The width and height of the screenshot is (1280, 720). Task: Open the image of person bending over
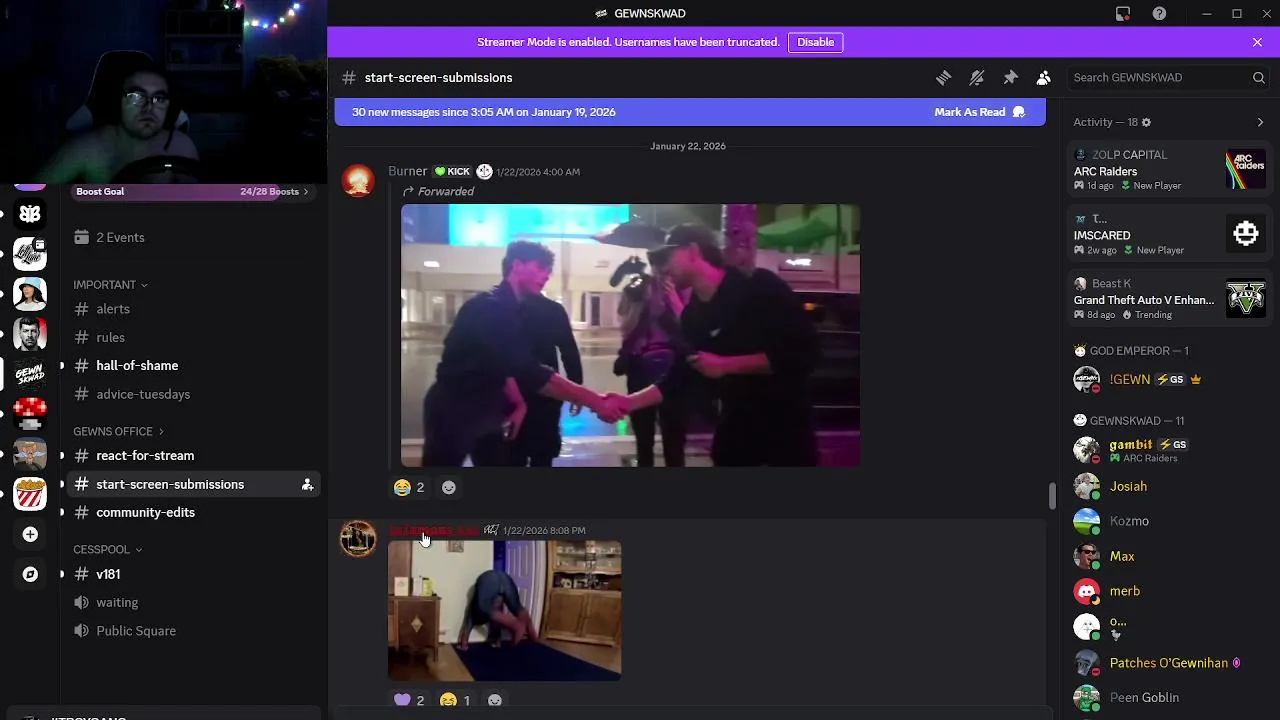click(x=504, y=611)
